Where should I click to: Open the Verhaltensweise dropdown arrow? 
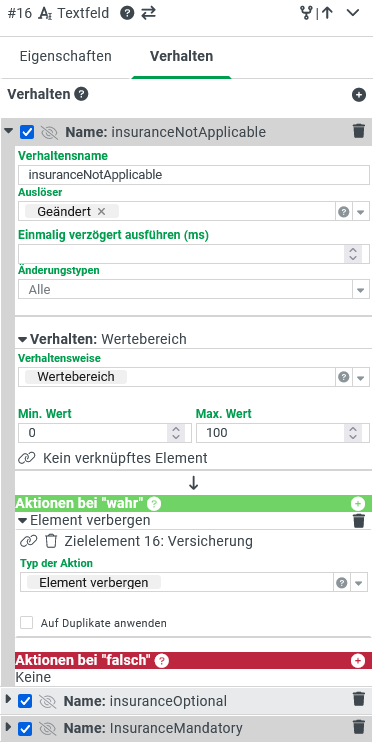[361, 378]
